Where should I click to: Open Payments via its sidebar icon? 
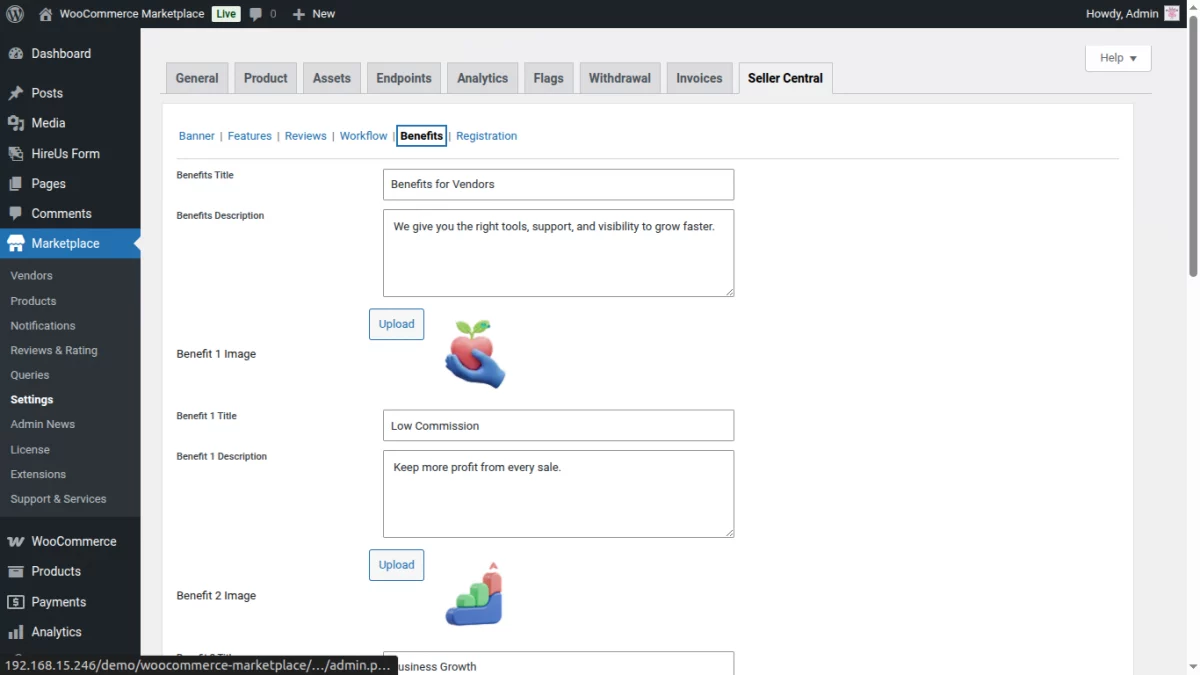click(16, 602)
